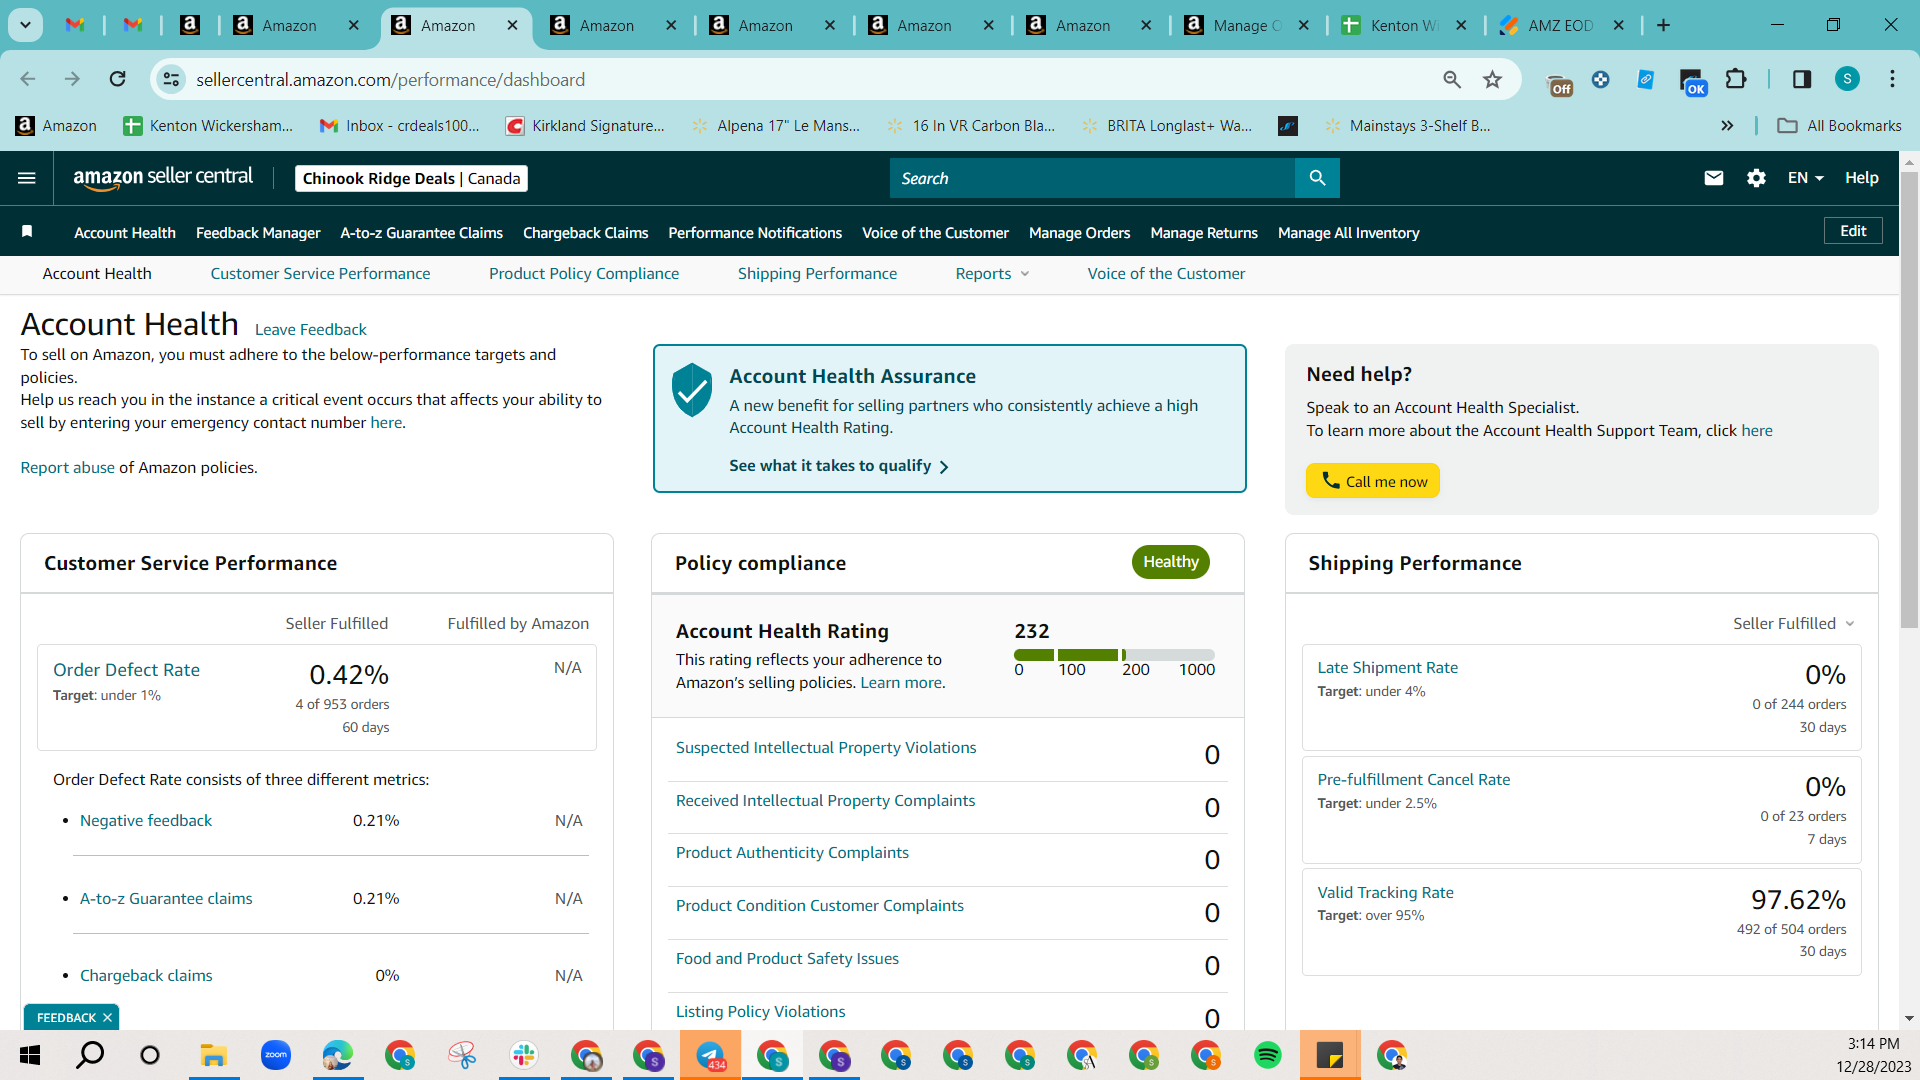1920x1080 pixels.
Task: Open the Order Defect Rate link
Action: (x=126, y=670)
